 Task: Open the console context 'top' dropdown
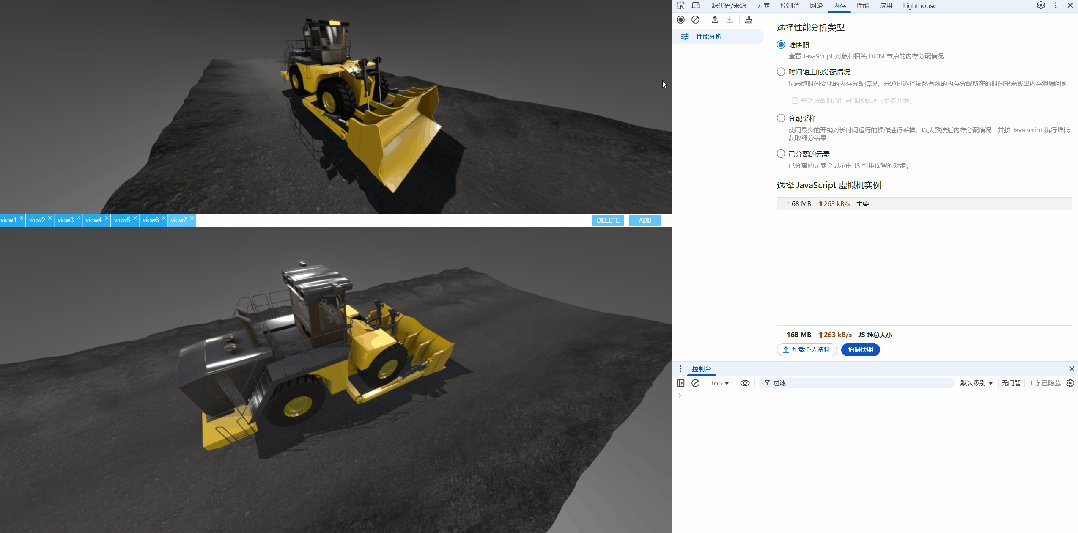point(720,383)
